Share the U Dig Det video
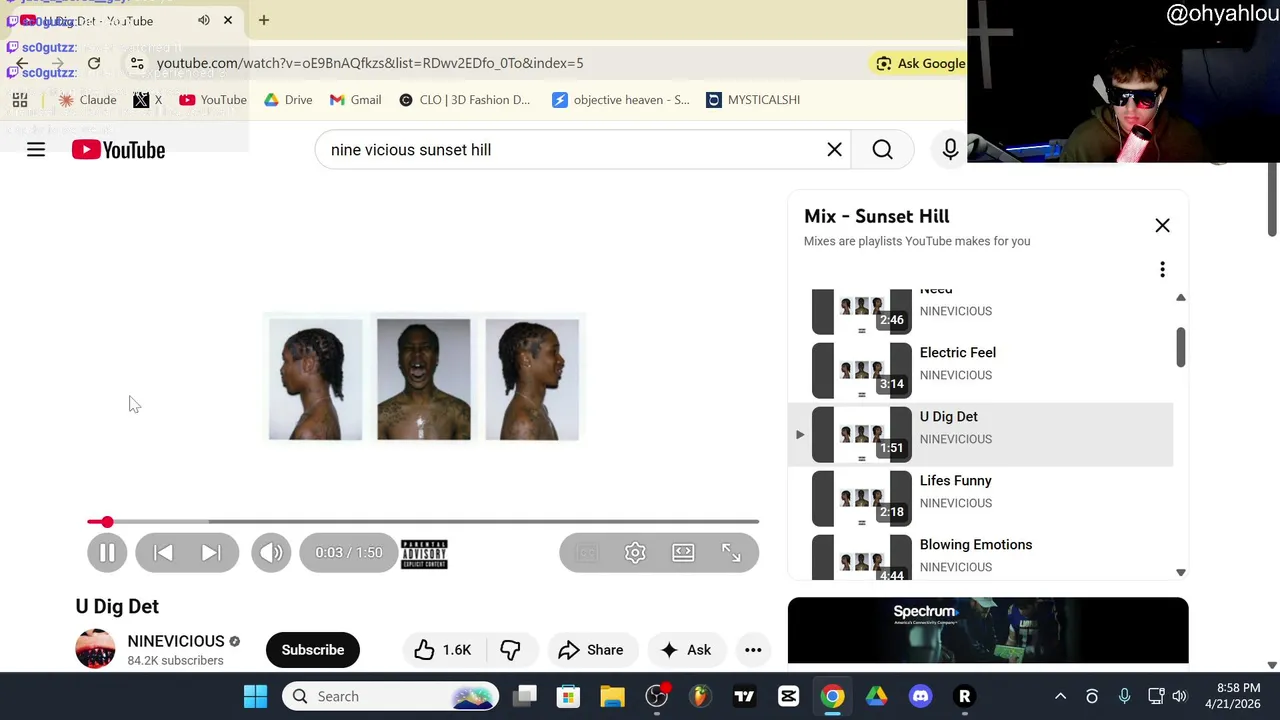This screenshot has width=1280, height=720. (x=591, y=650)
